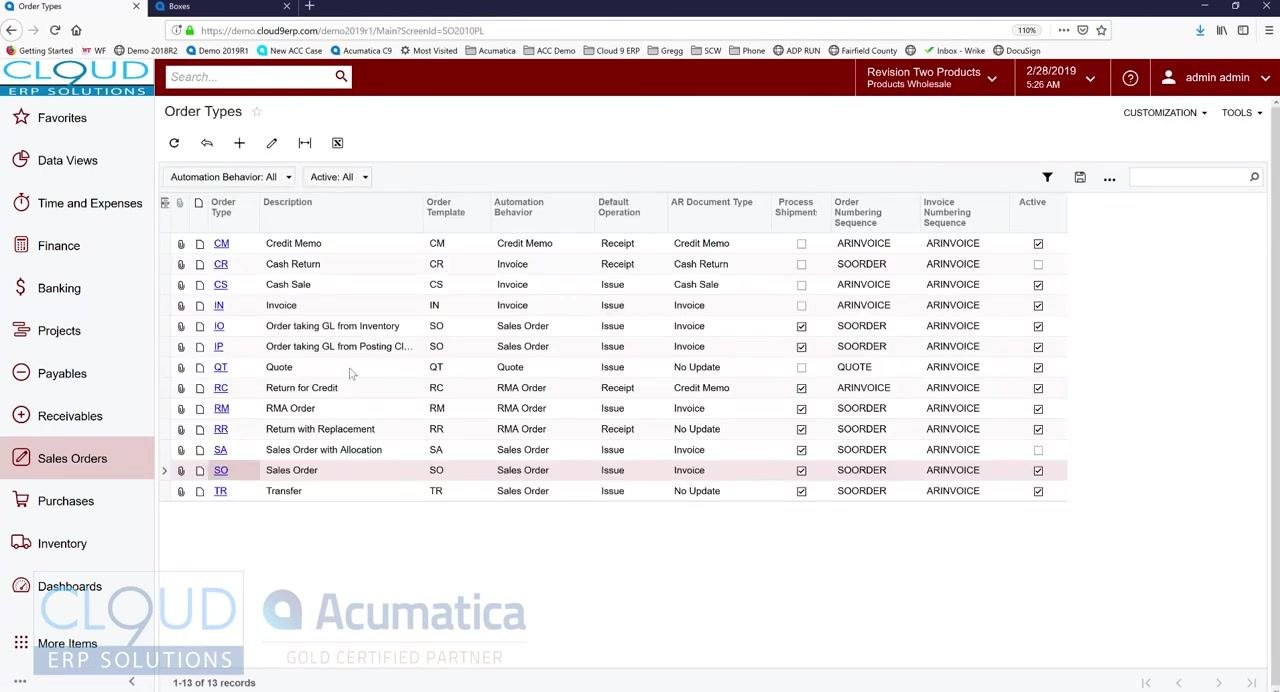The image size is (1280, 692).
Task: Click the magnifier in global search
Action: coord(341,76)
